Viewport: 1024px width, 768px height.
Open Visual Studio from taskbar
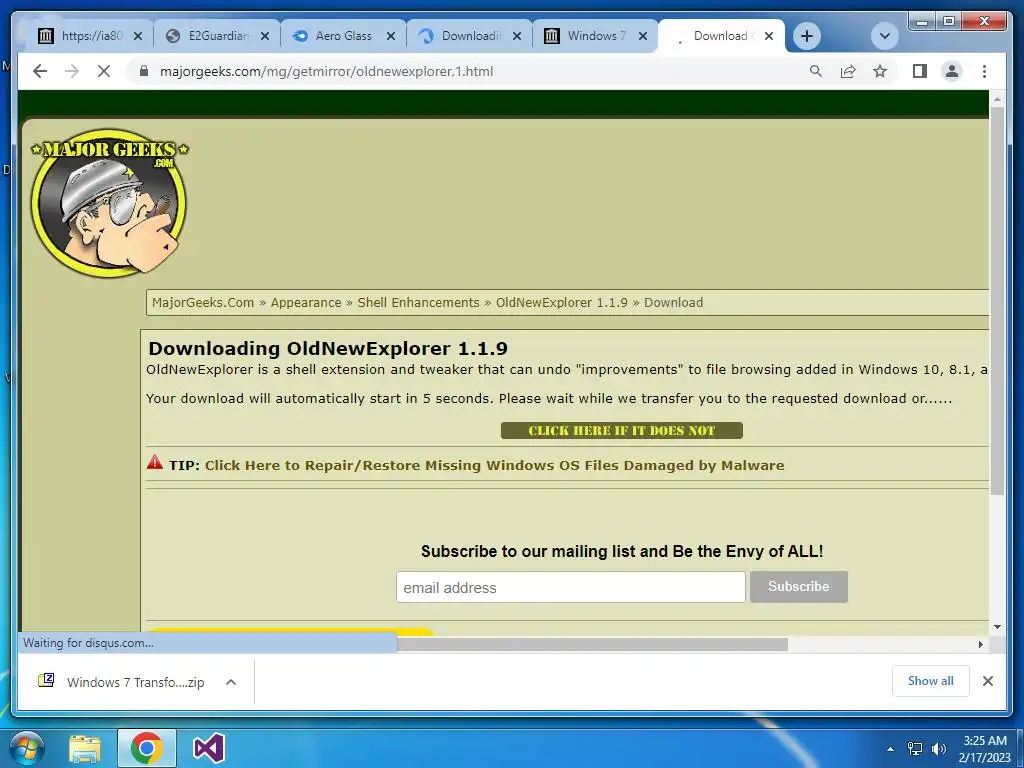pos(209,748)
